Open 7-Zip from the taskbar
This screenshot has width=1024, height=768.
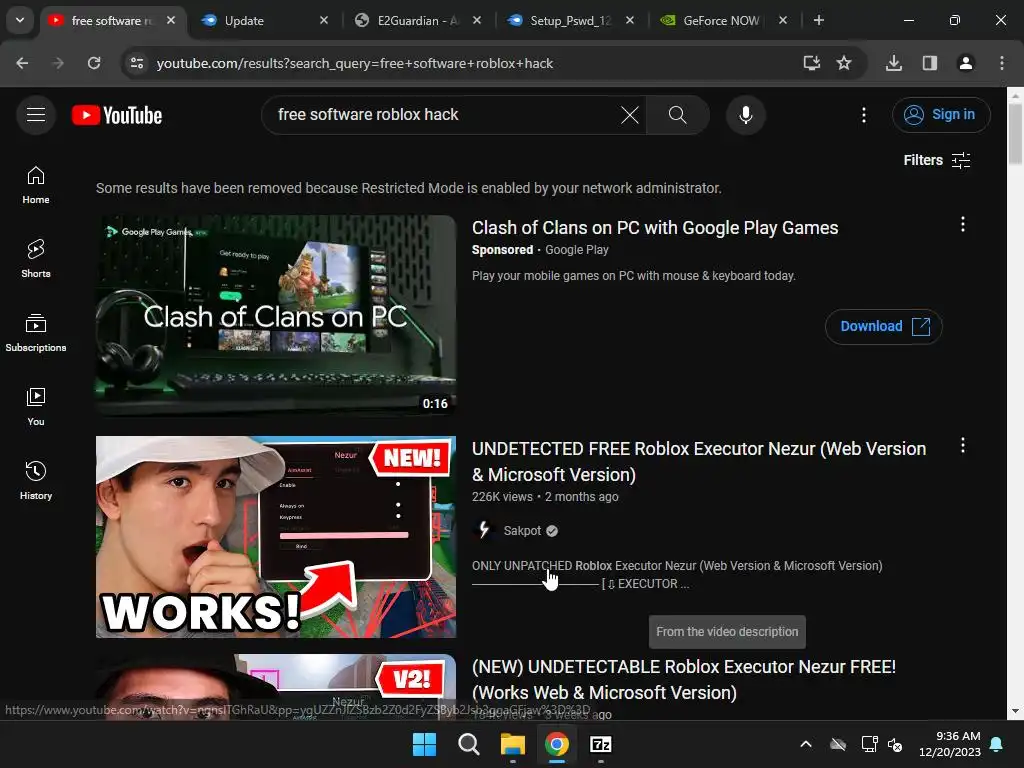(x=601, y=744)
